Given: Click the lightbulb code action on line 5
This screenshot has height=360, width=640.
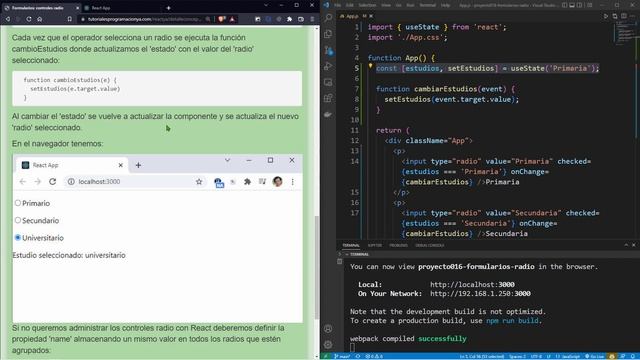Looking at the screenshot, I should tap(371, 65).
